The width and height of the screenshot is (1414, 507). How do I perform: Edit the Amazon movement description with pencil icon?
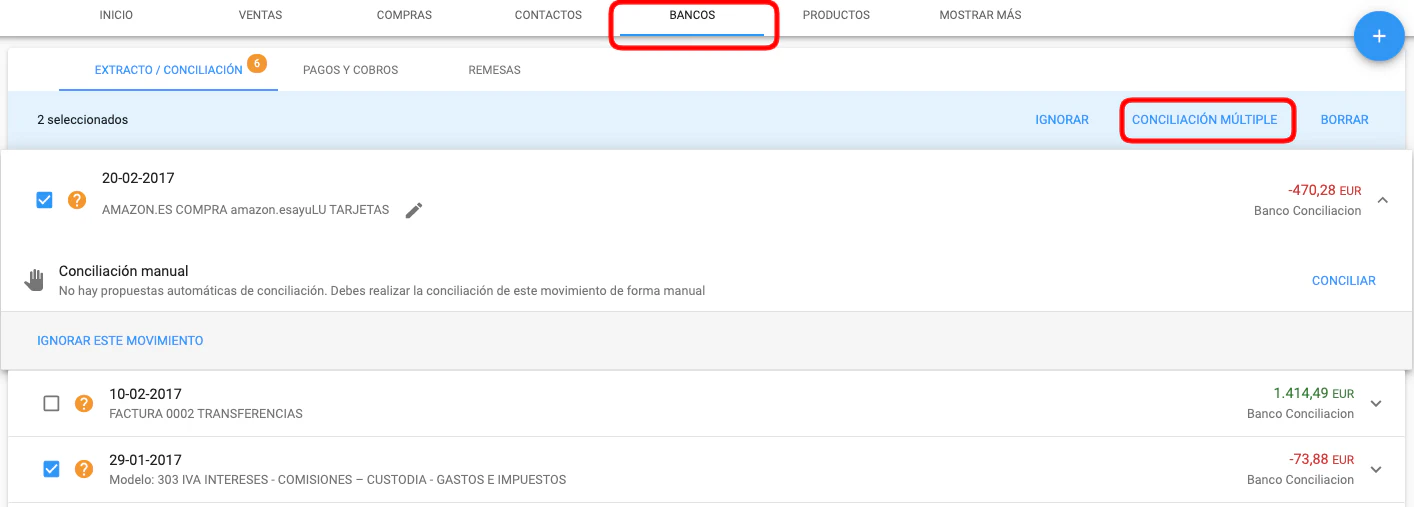click(x=414, y=210)
